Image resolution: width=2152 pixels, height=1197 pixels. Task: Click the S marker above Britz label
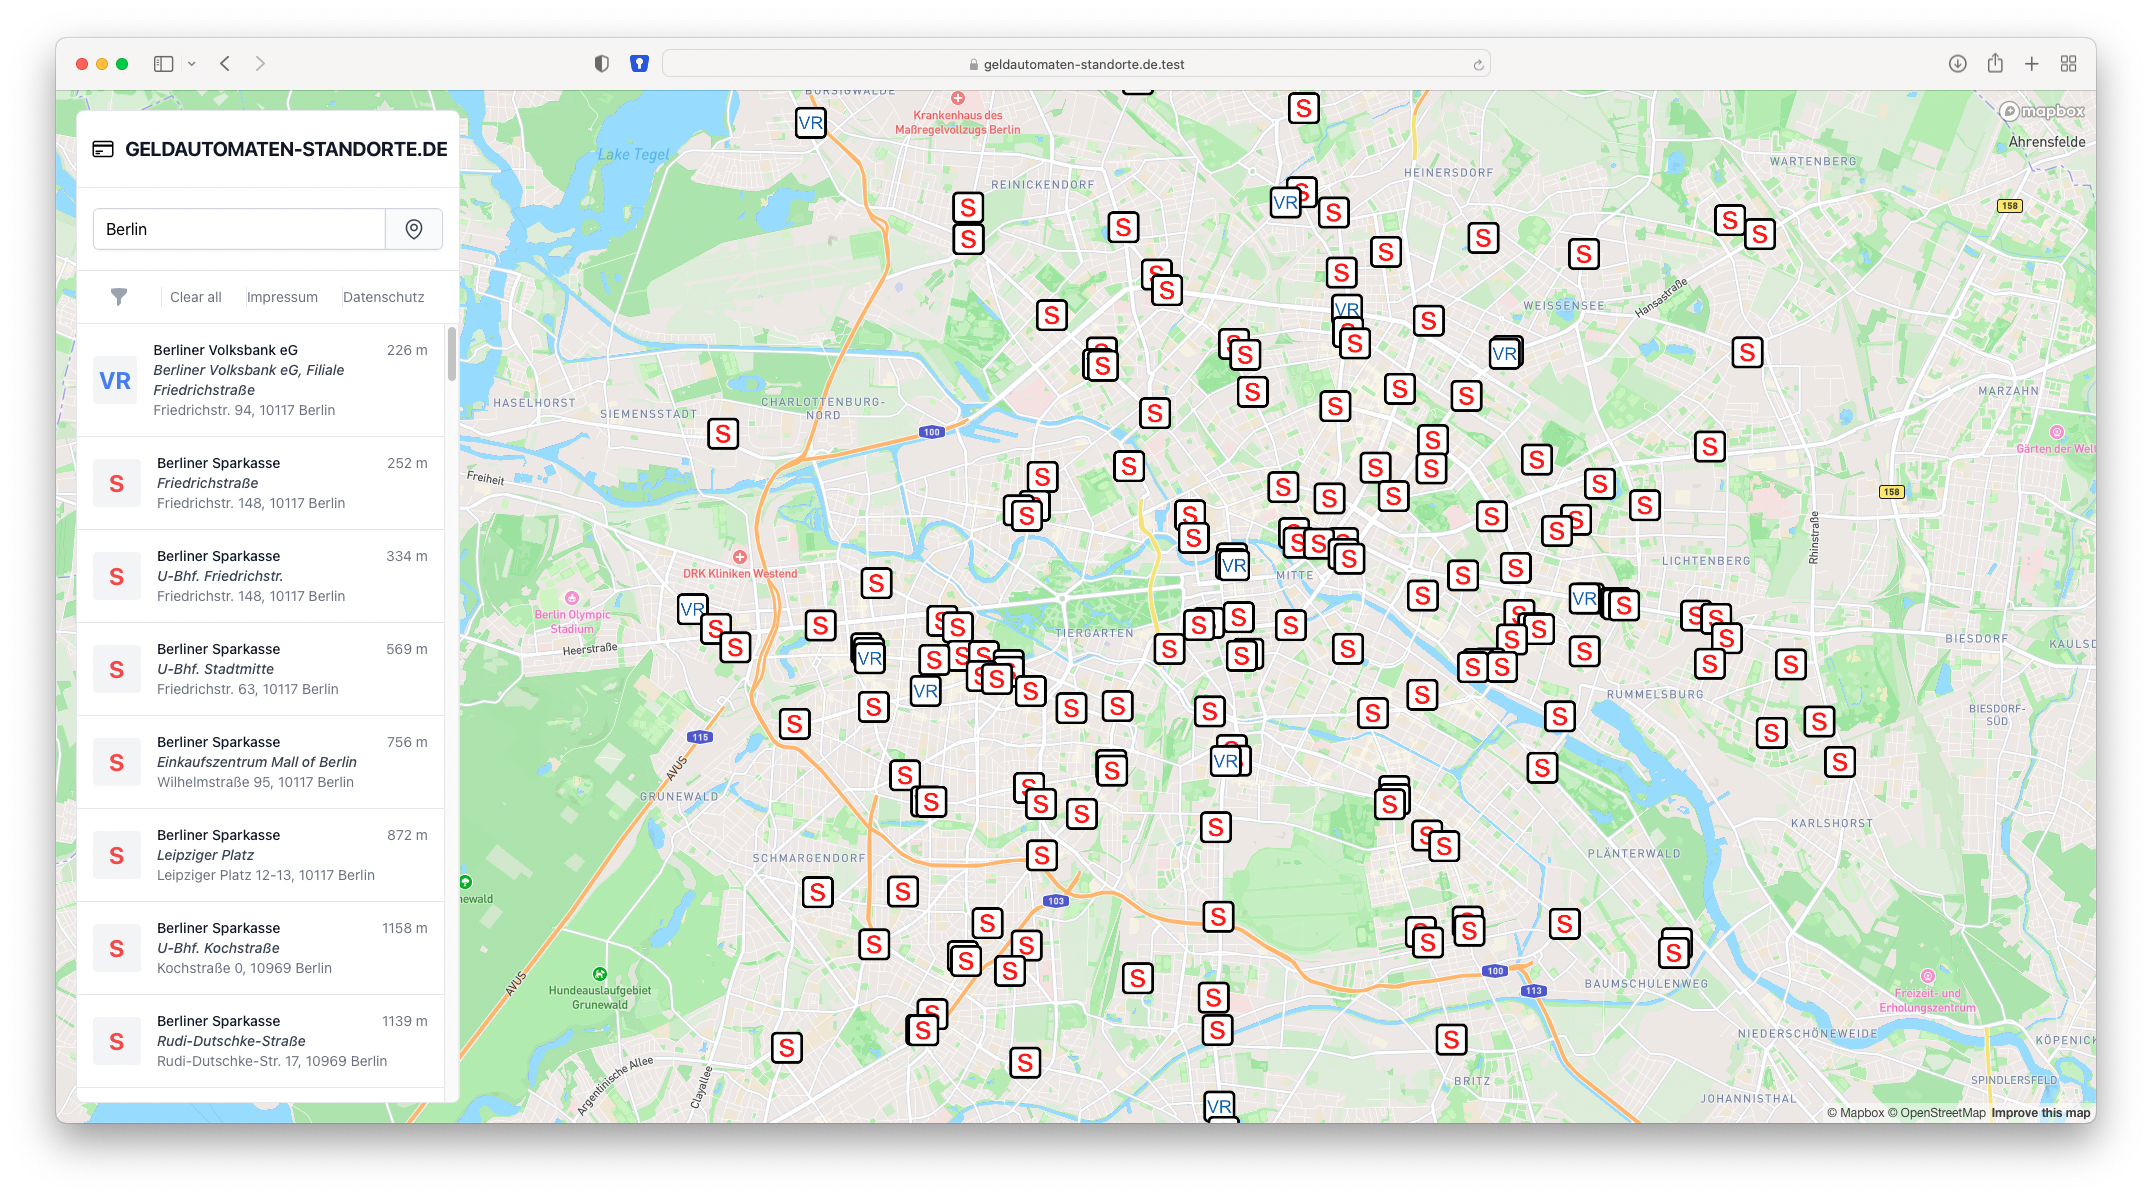pyautogui.click(x=1451, y=1040)
